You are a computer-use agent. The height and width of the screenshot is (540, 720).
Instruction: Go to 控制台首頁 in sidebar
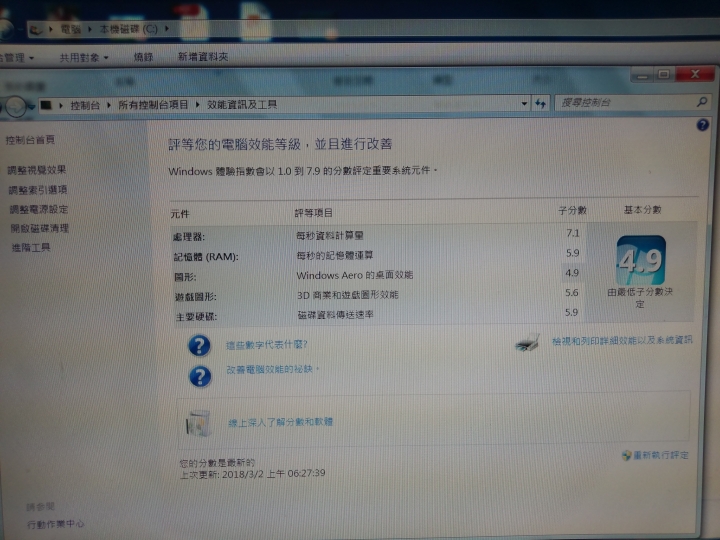click(x=30, y=140)
